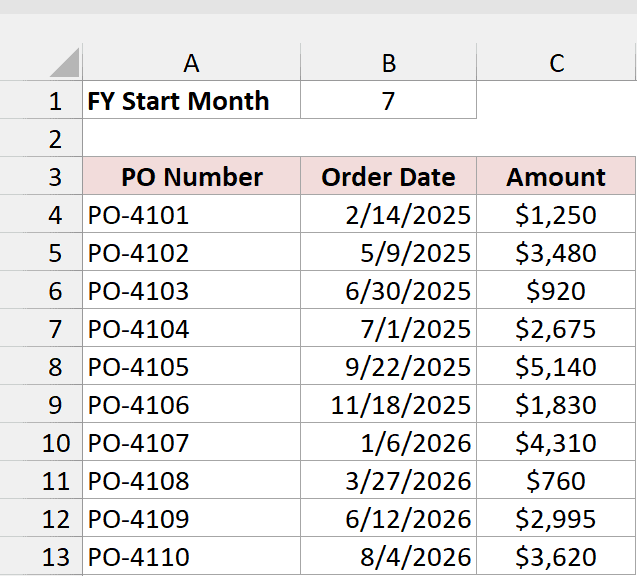Select column C header
Image resolution: width=637 pixels, height=576 pixels.
click(556, 63)
